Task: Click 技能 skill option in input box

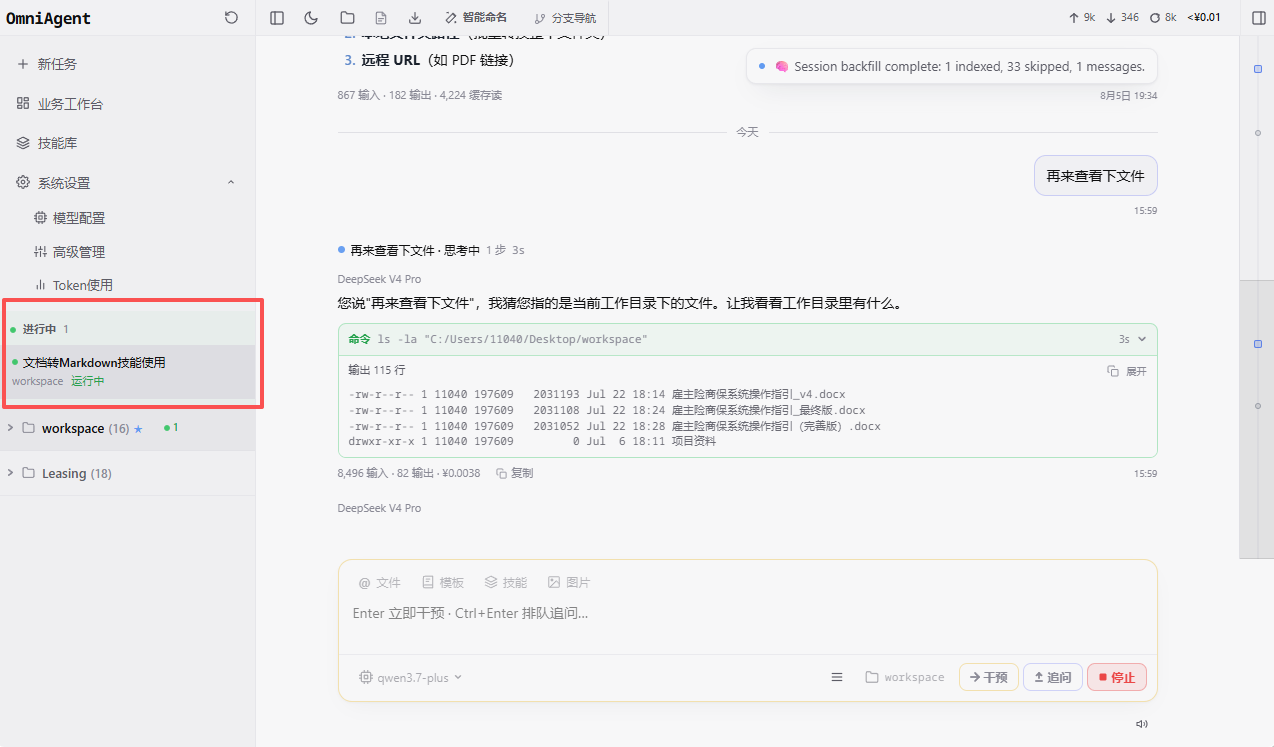Action: point(506,582)
